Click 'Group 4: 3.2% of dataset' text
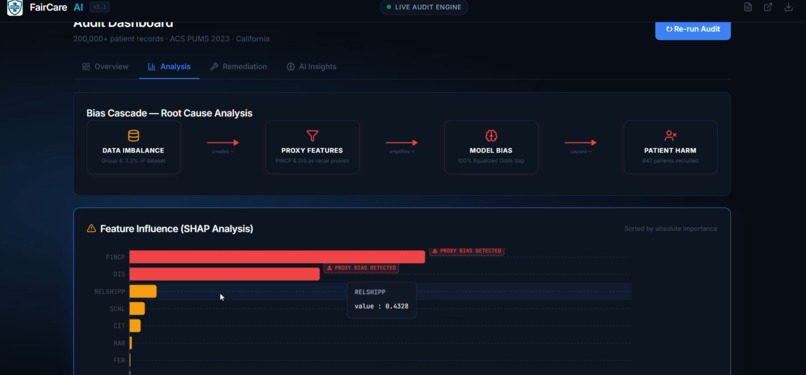This screenshot has height=375, width=806. point(133,161)
